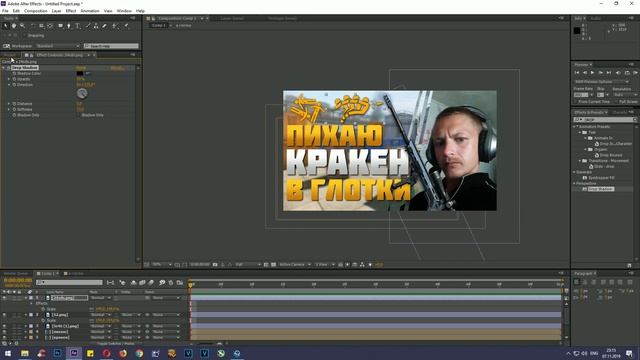
Task: Hide the first layer with eye toggle
Action: (x=4, y=298)
